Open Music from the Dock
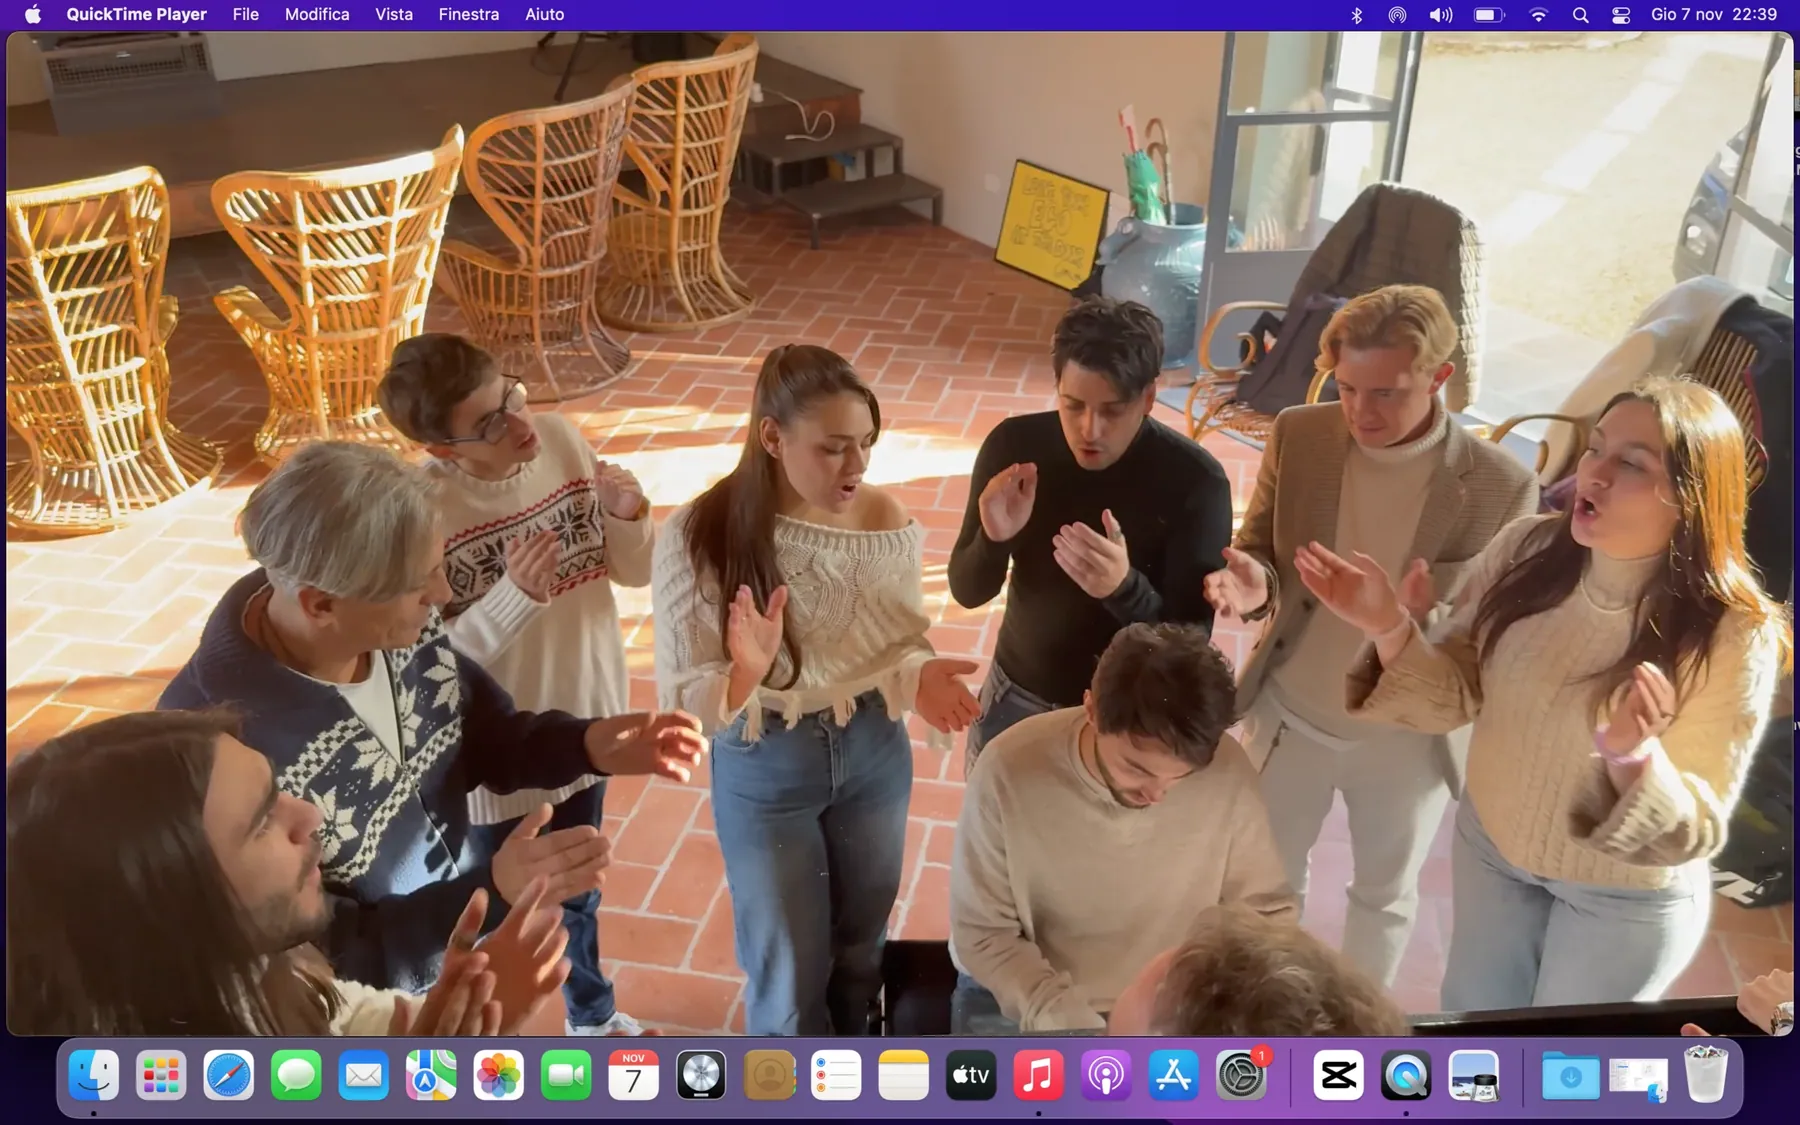 point(1039,1076)
